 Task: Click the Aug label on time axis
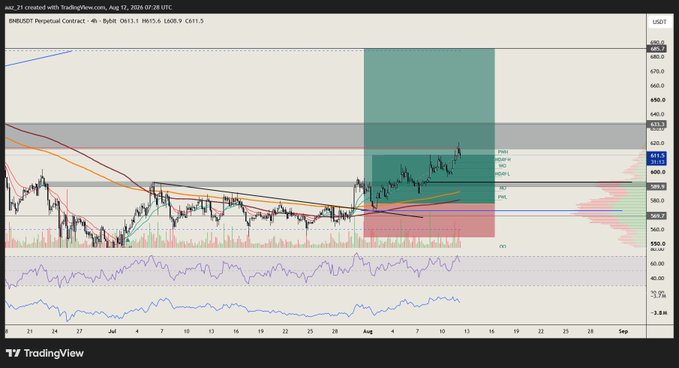coord(368,332)
